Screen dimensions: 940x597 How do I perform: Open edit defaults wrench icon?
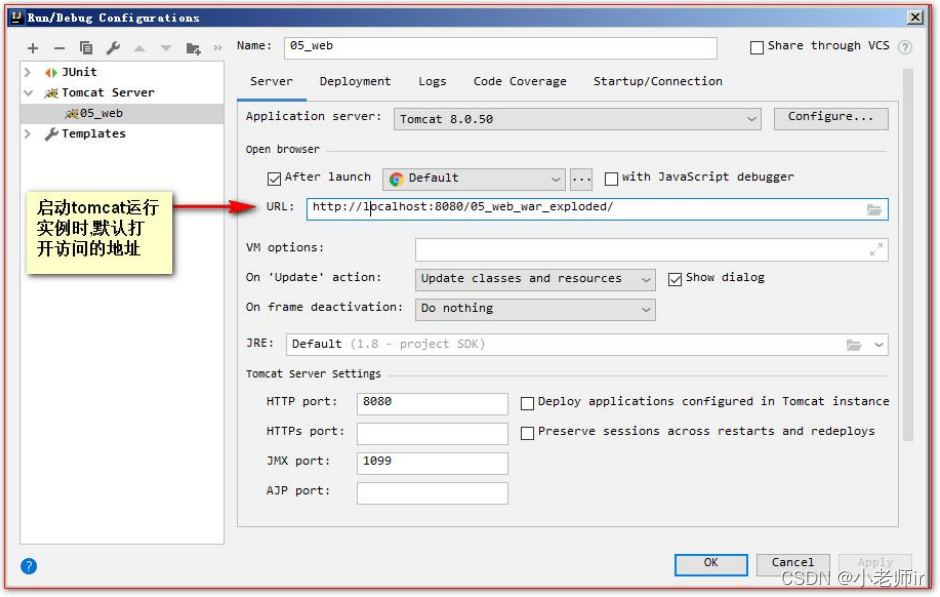coord(113,48)
